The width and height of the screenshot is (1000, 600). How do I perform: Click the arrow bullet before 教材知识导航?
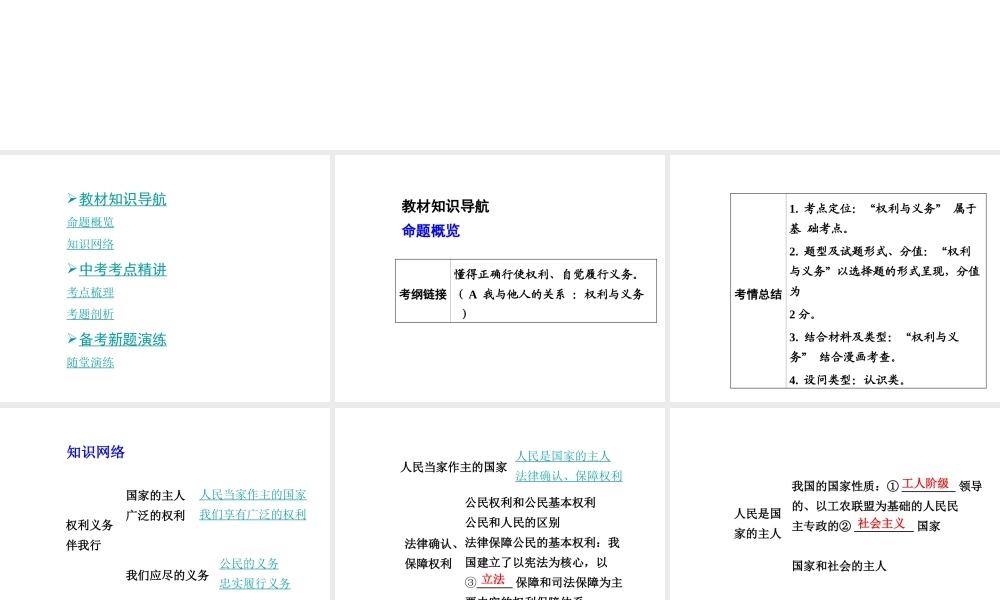(x=71, y=198)
